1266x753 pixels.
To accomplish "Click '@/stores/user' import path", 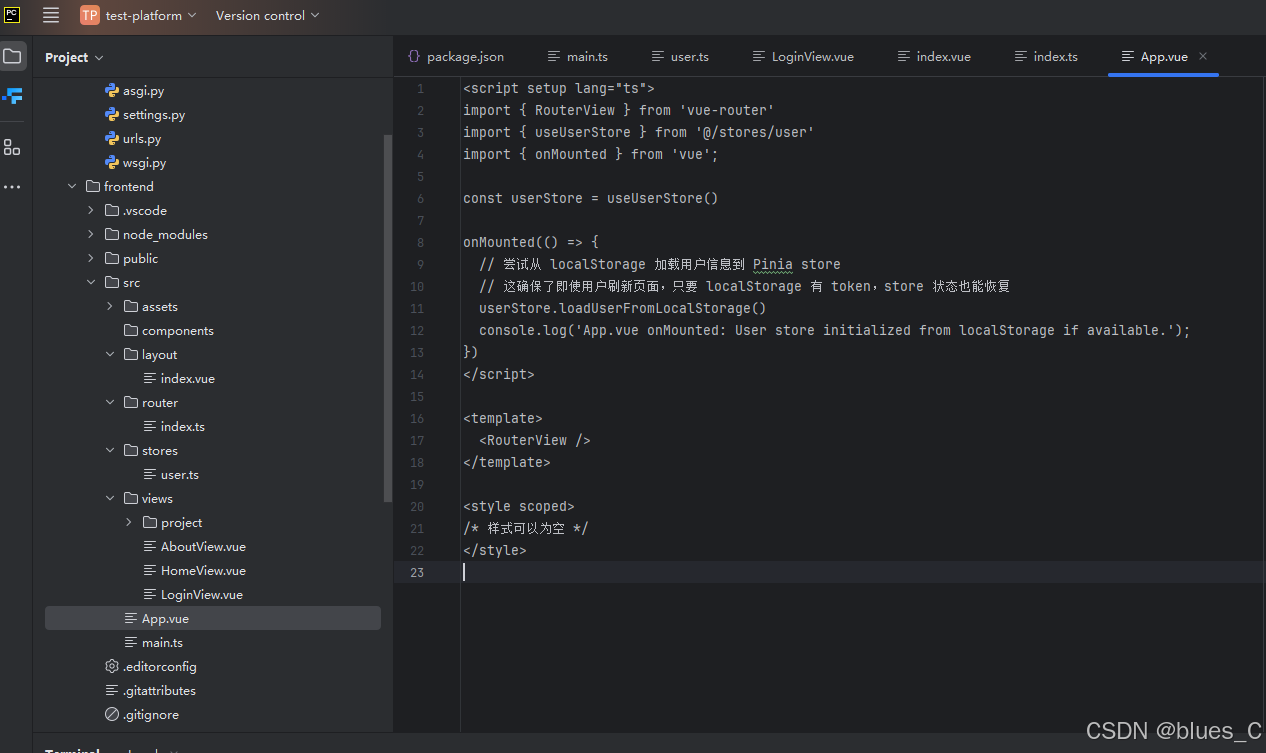I will (x=755, y=132).
